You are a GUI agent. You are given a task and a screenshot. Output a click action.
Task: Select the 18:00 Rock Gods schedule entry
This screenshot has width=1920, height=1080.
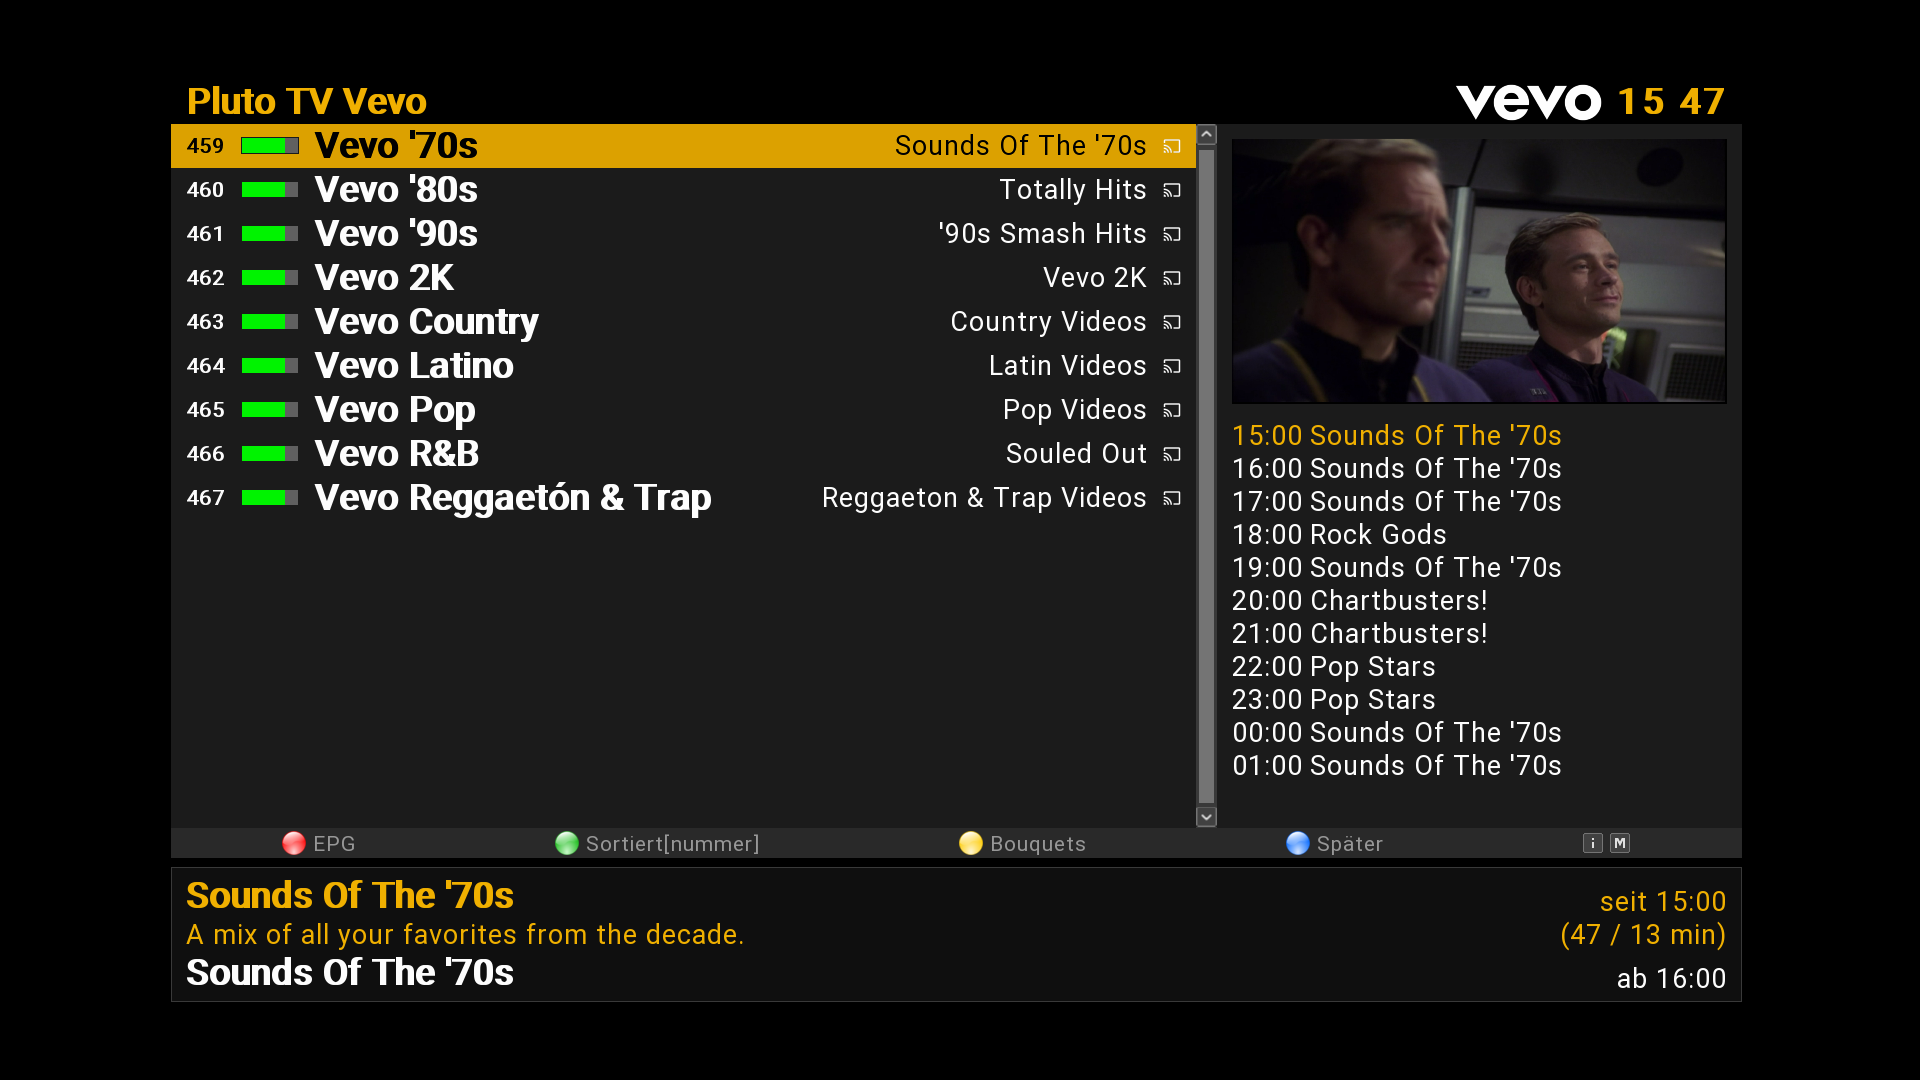[x=1339, y=535]
